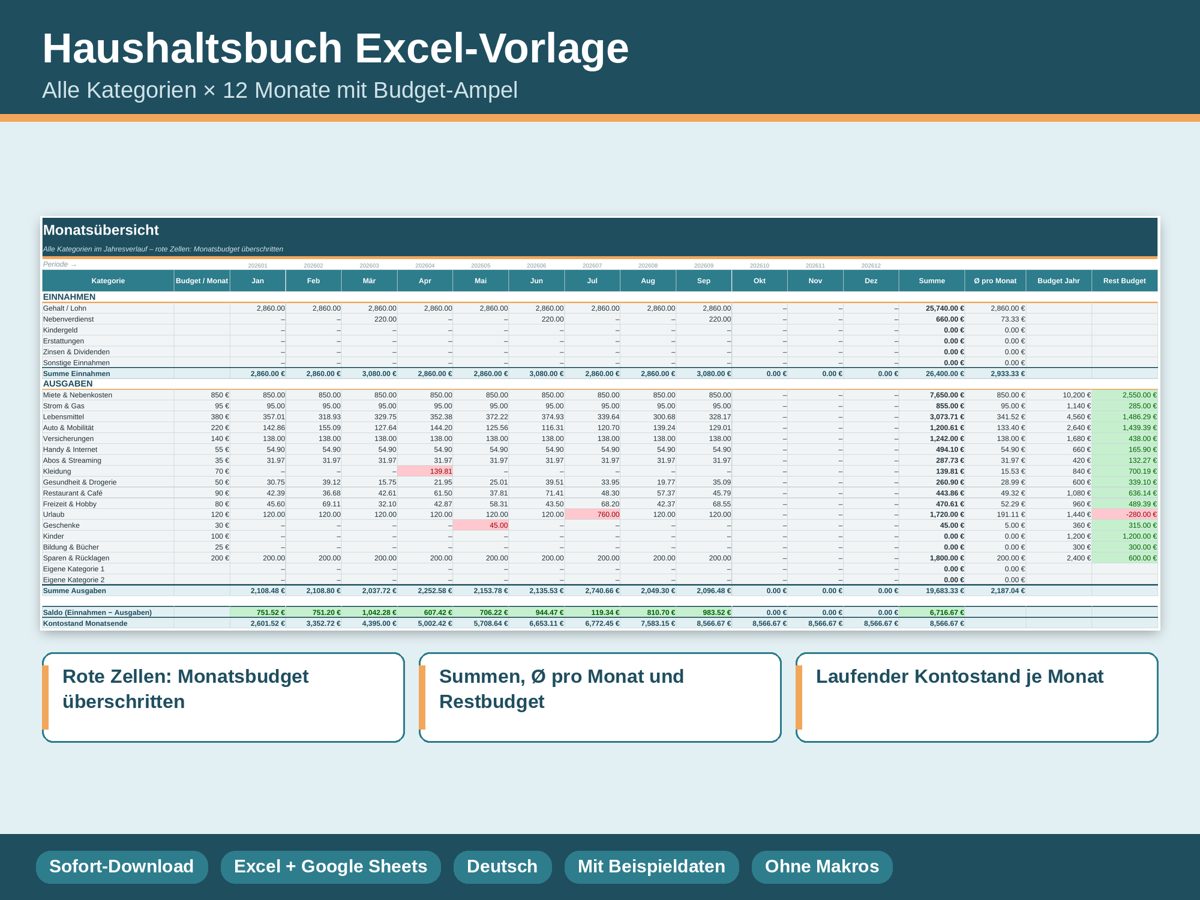The image size is (1200, 900).
Task: Click the Haushaltsbuch Excel-Vorlage title
Action: click(336, 49)
